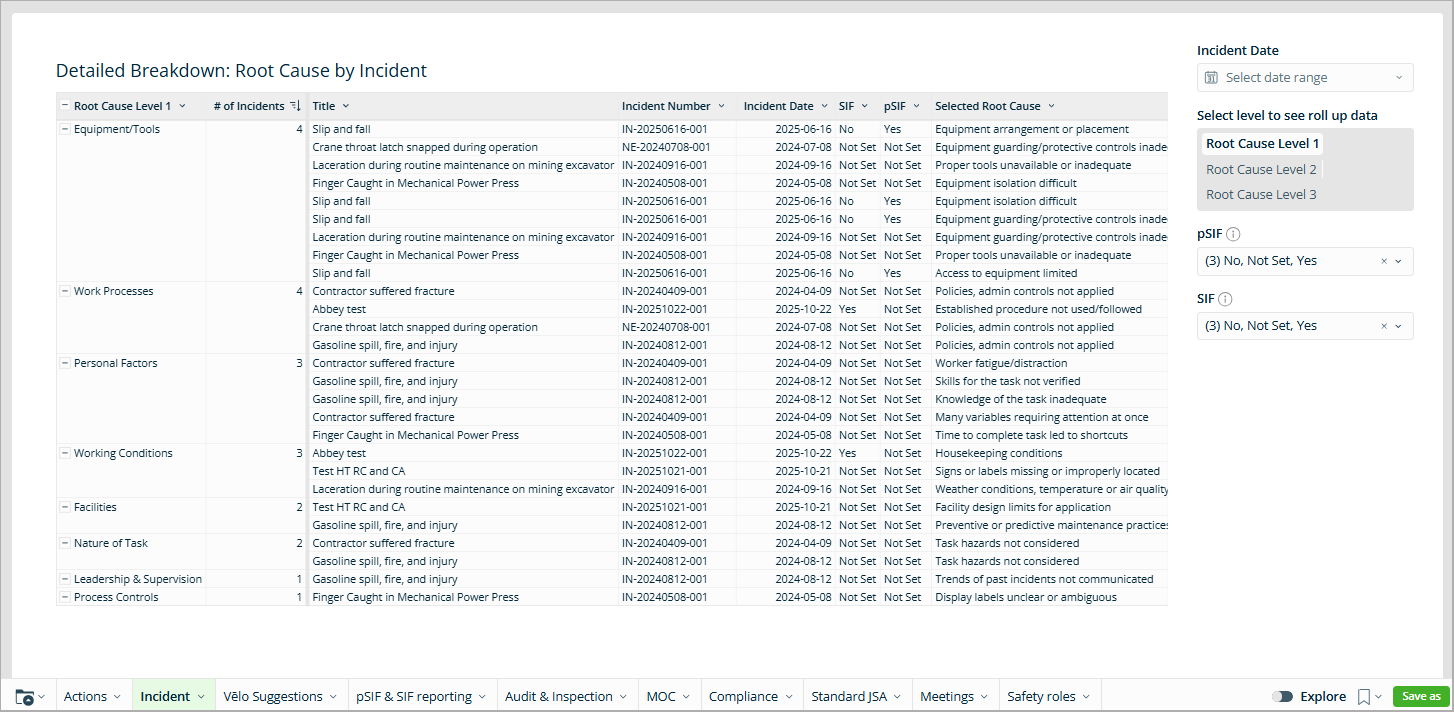Open the pSIF filter dropdown

[x=1398, y=261]
